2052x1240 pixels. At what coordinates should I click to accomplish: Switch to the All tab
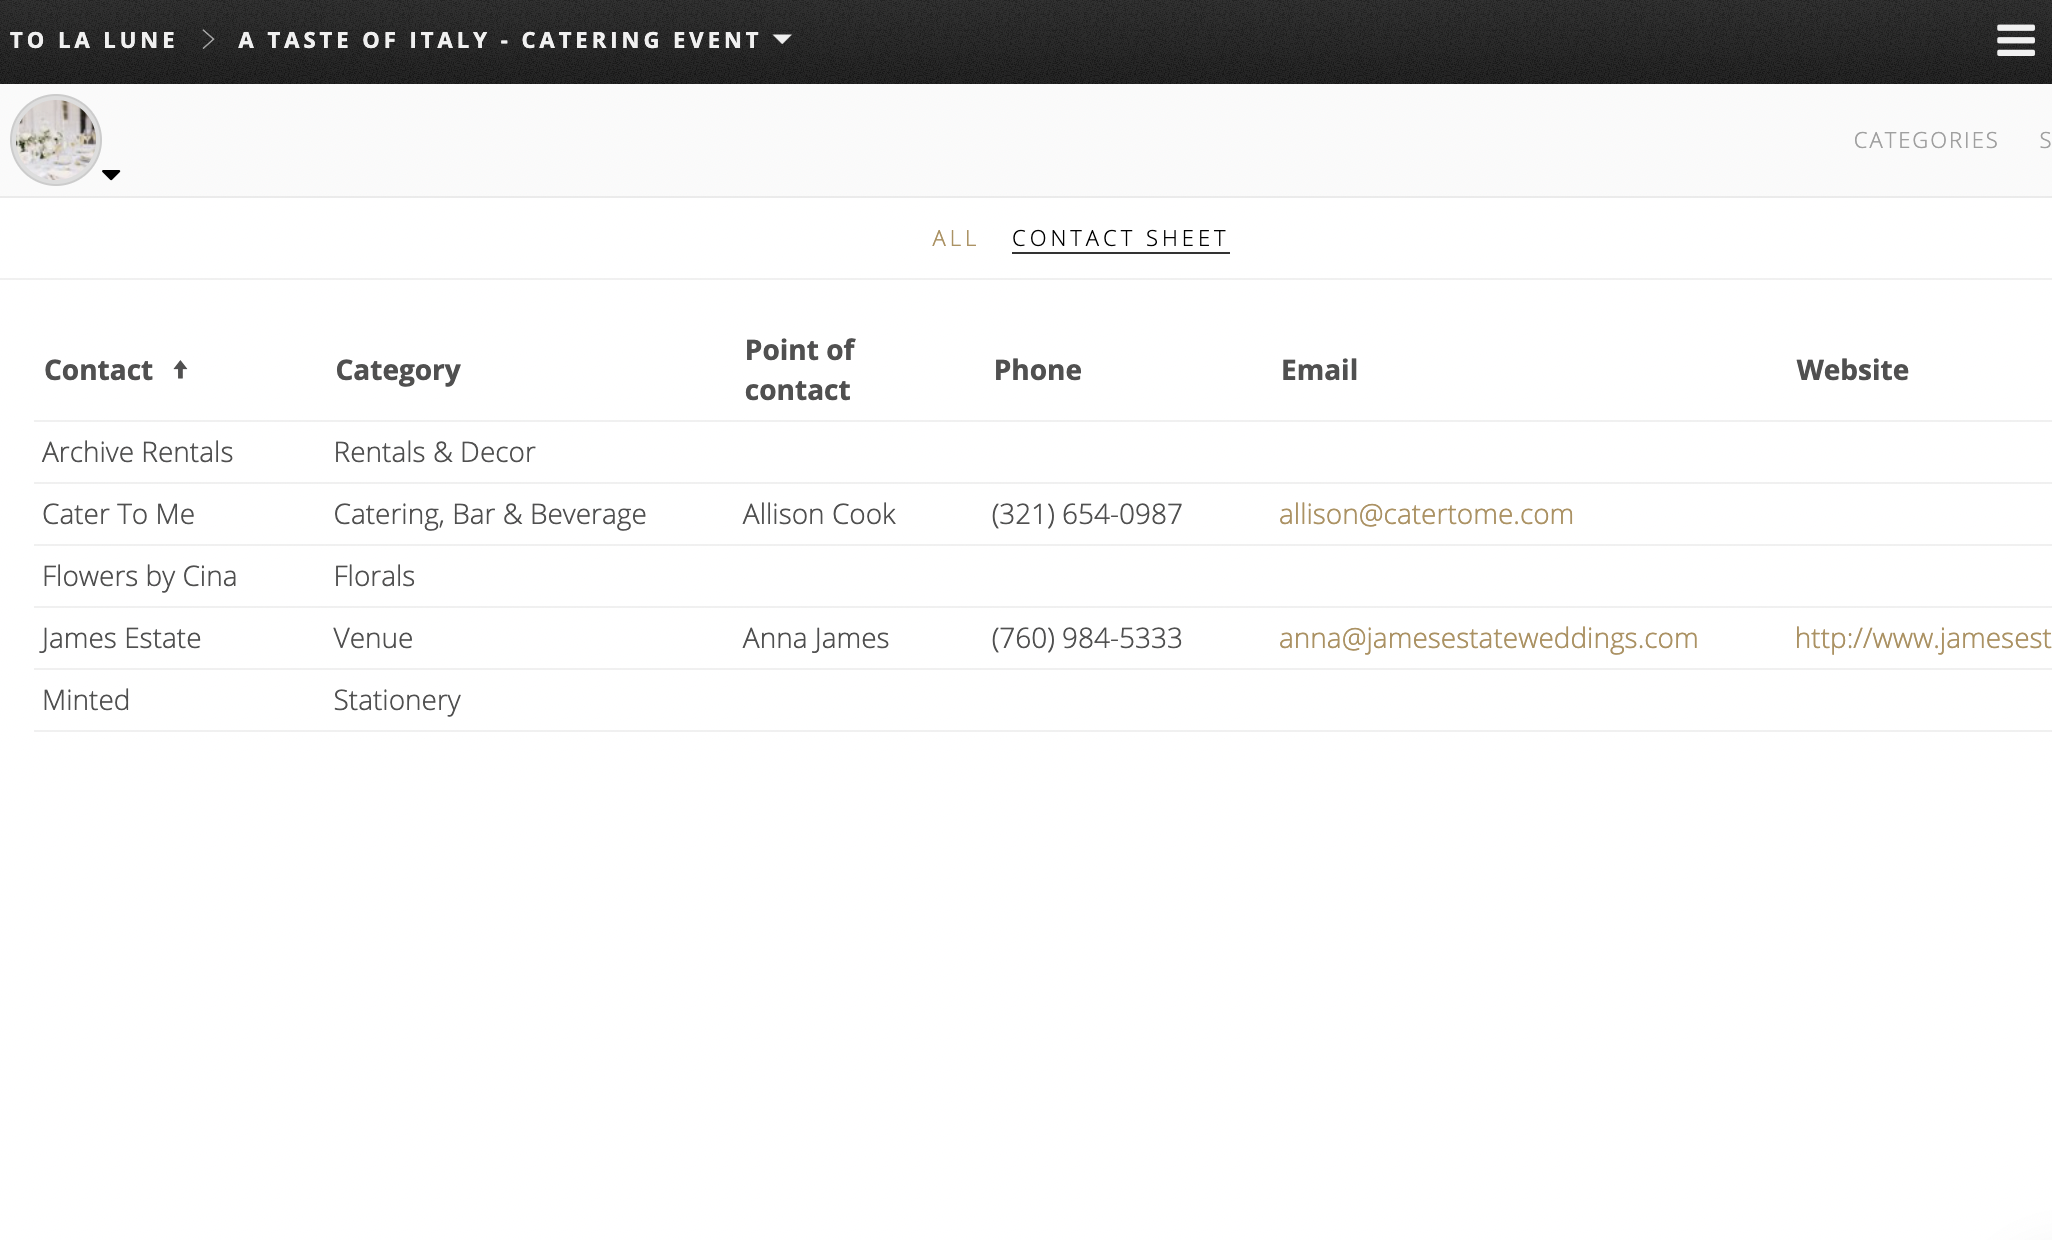click(x=954, y=238)
